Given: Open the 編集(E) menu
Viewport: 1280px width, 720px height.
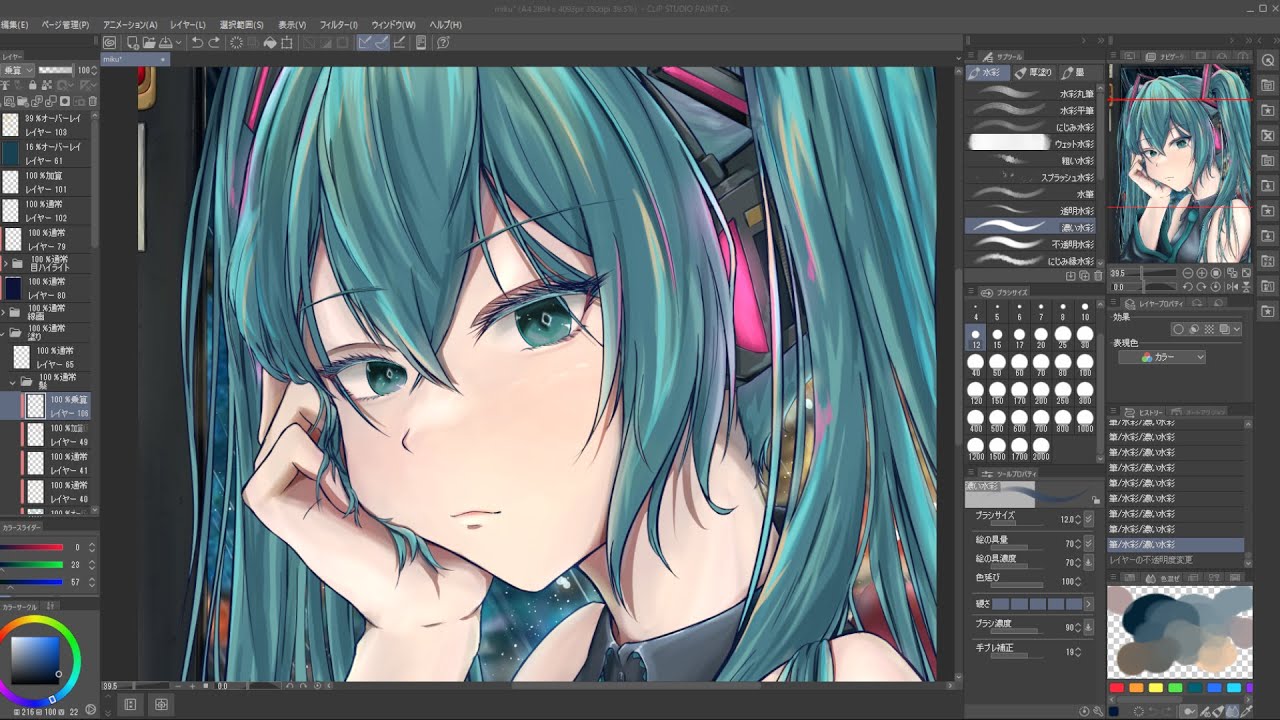Looking at the screenshot, I should pos(14,24).
